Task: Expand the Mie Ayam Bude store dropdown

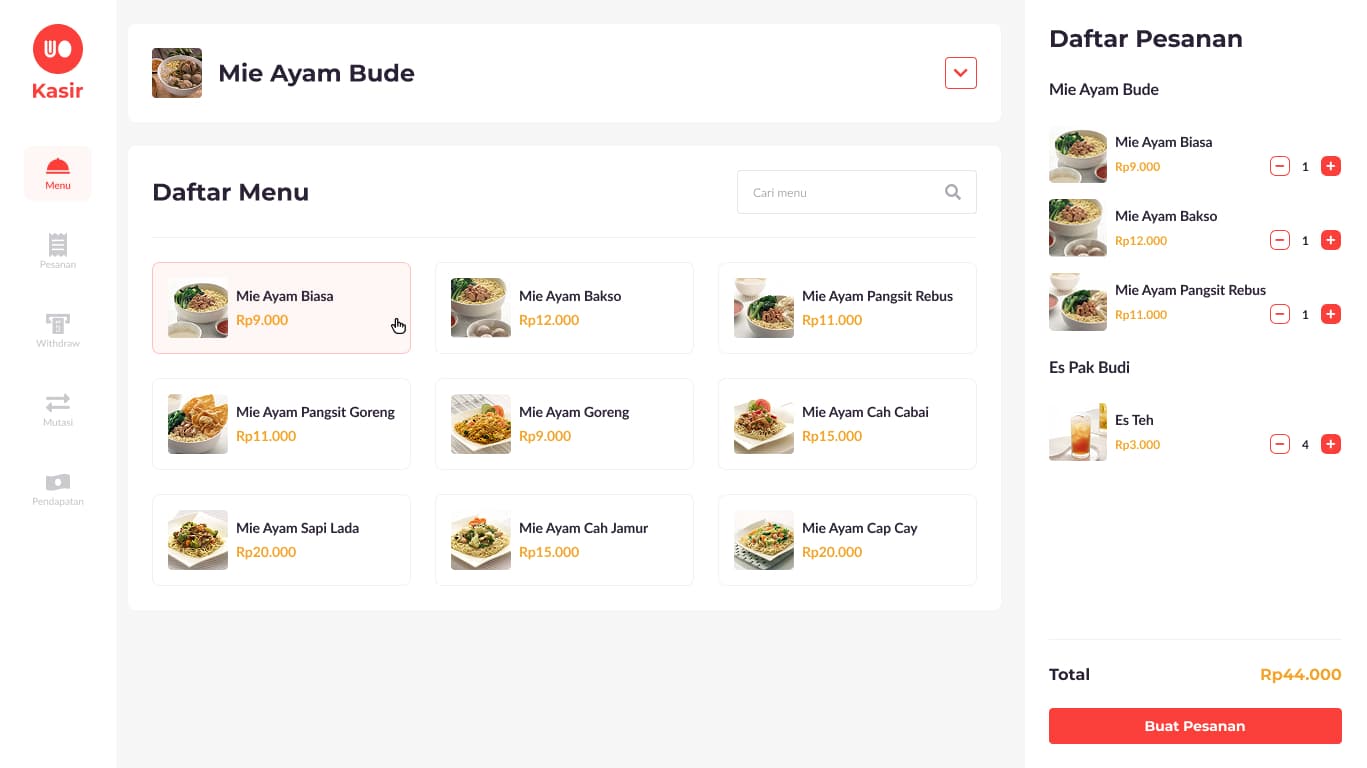Action: point(961,73)
